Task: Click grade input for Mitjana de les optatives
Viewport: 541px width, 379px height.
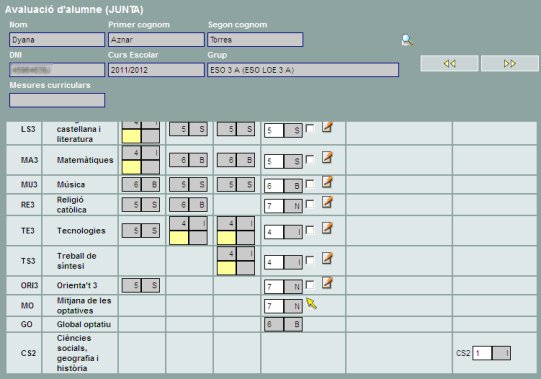Action: point(274,306)
